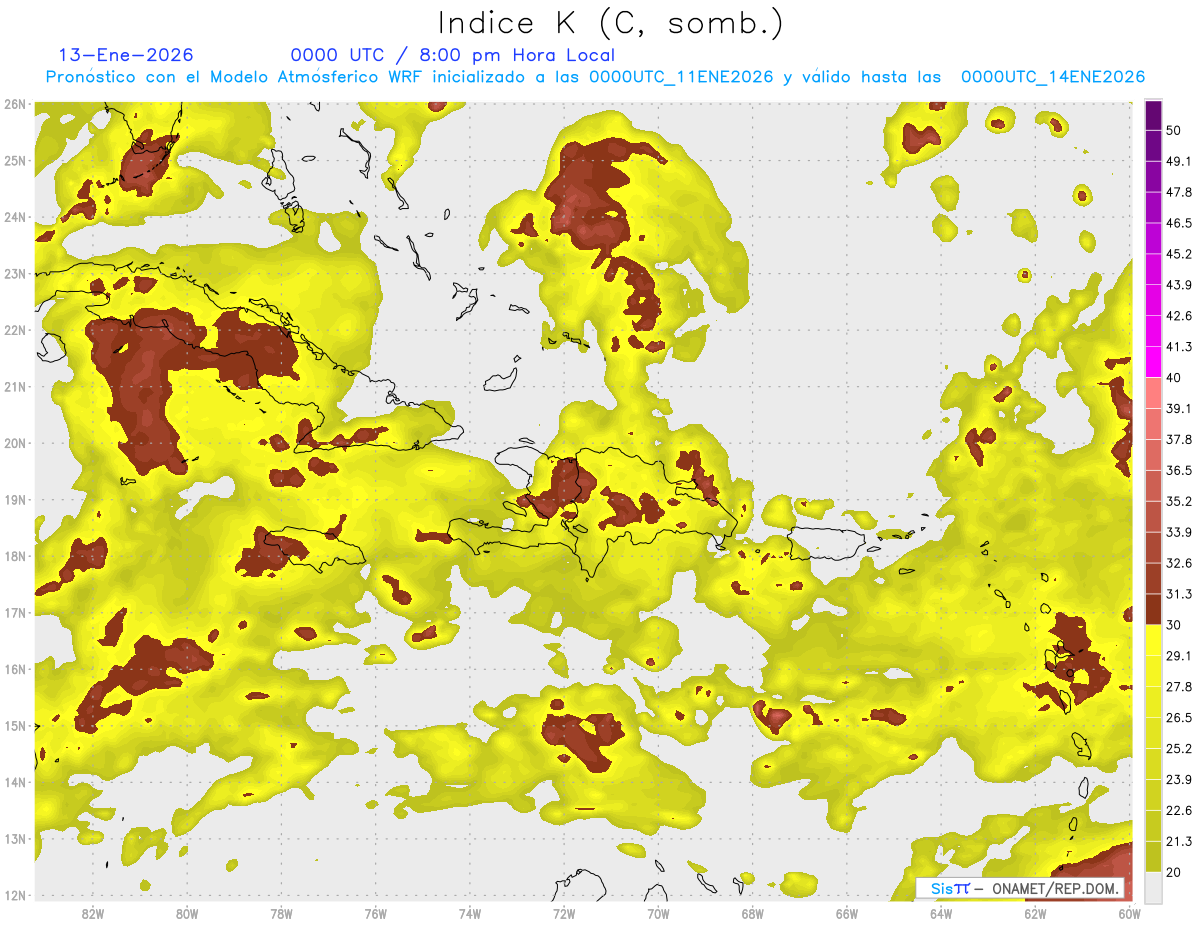Click the color scale value '23.9'
This screenshot has width=1200, height=927.
(x=1179, y=780)
